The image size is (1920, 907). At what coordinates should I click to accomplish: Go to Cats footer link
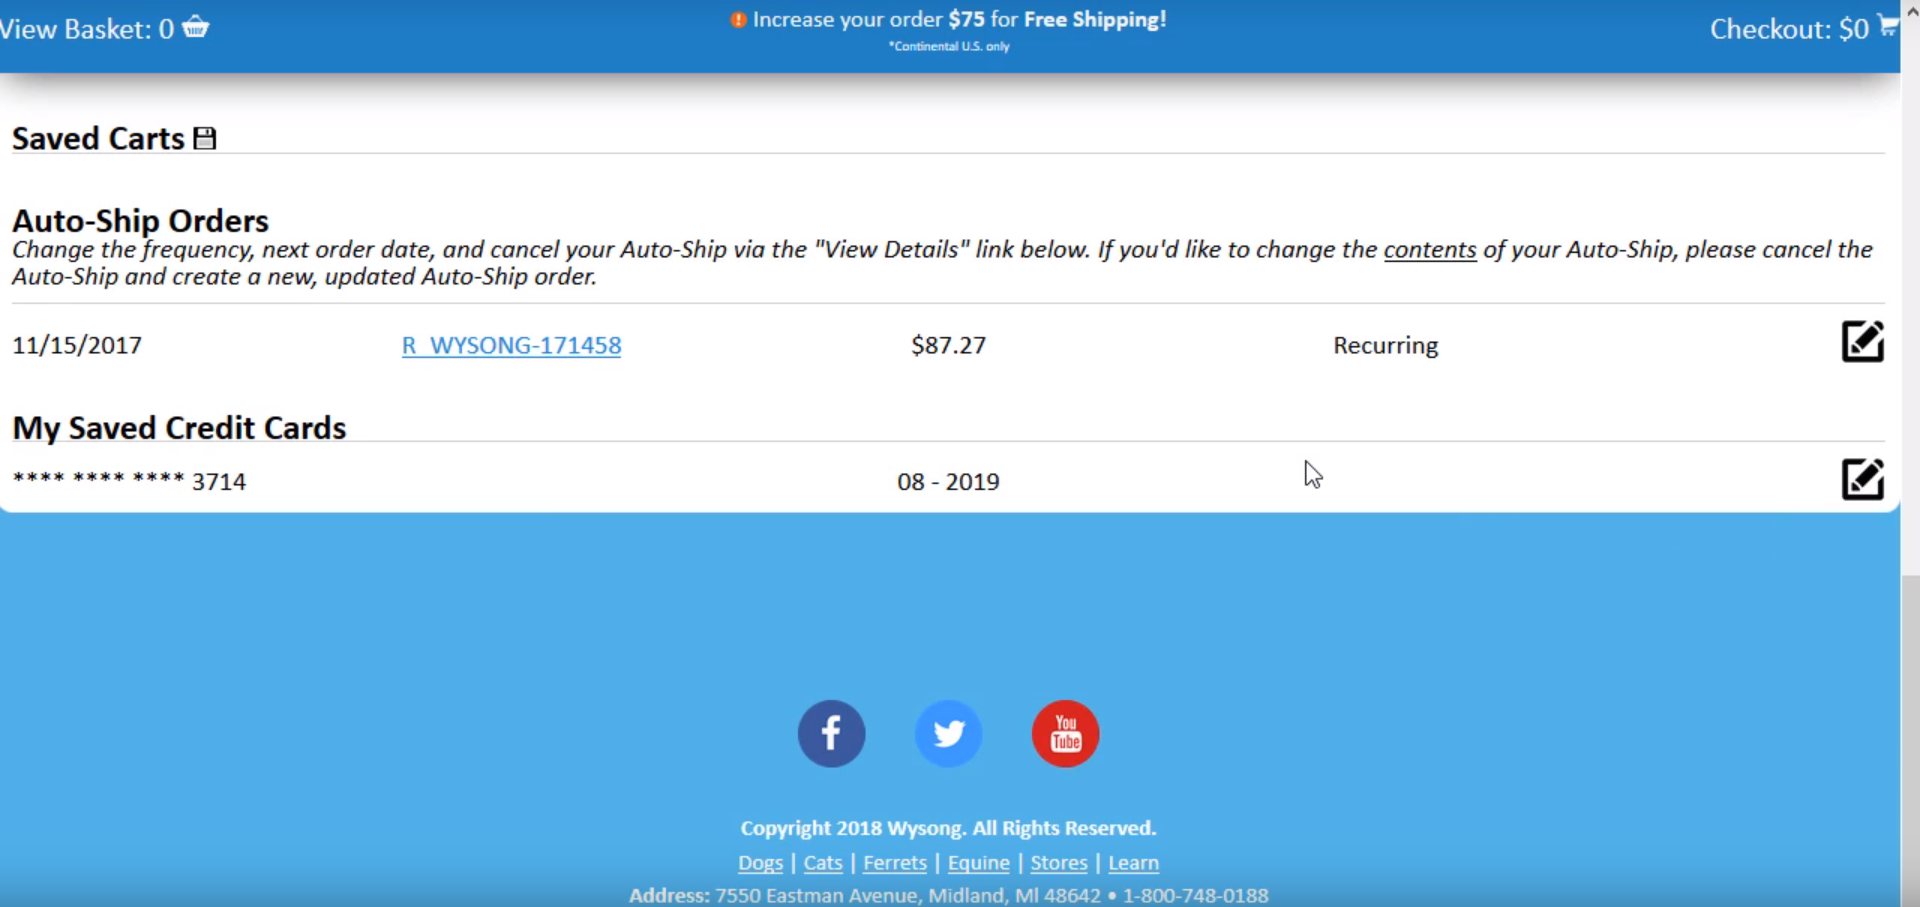click(823, 862)
